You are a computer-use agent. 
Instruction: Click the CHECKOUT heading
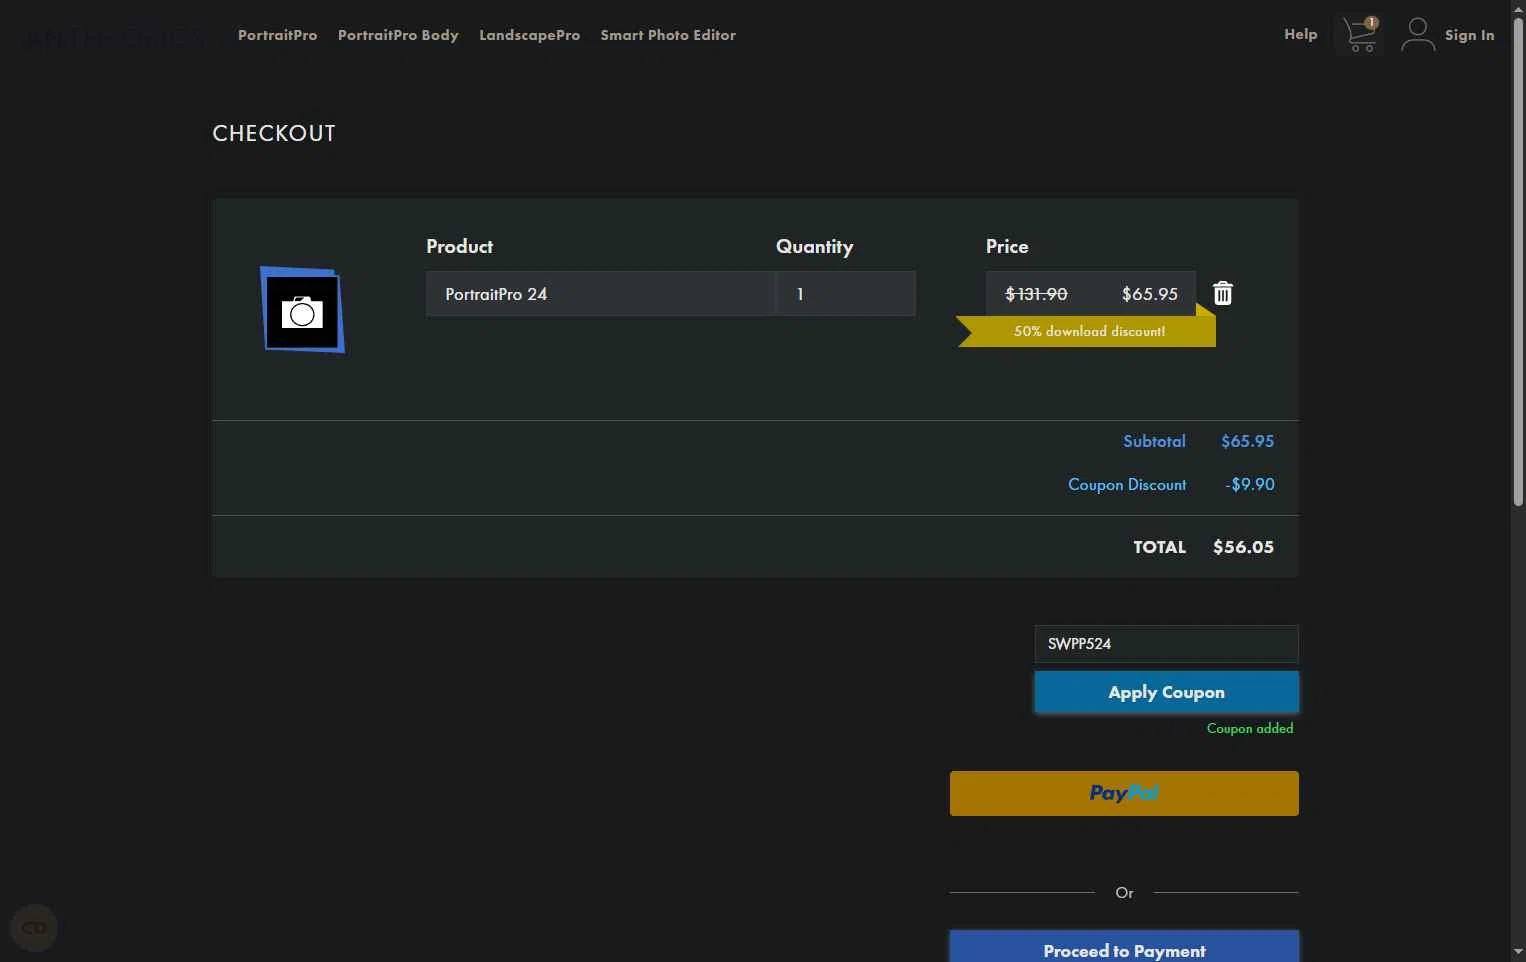pyautogui.click(x=274, y=133)
